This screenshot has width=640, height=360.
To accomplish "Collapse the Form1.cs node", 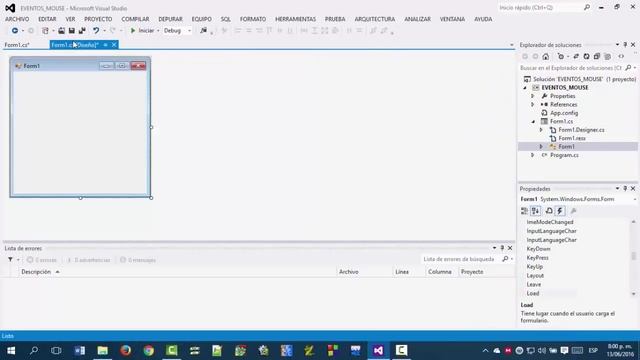I will coord(533,122).
